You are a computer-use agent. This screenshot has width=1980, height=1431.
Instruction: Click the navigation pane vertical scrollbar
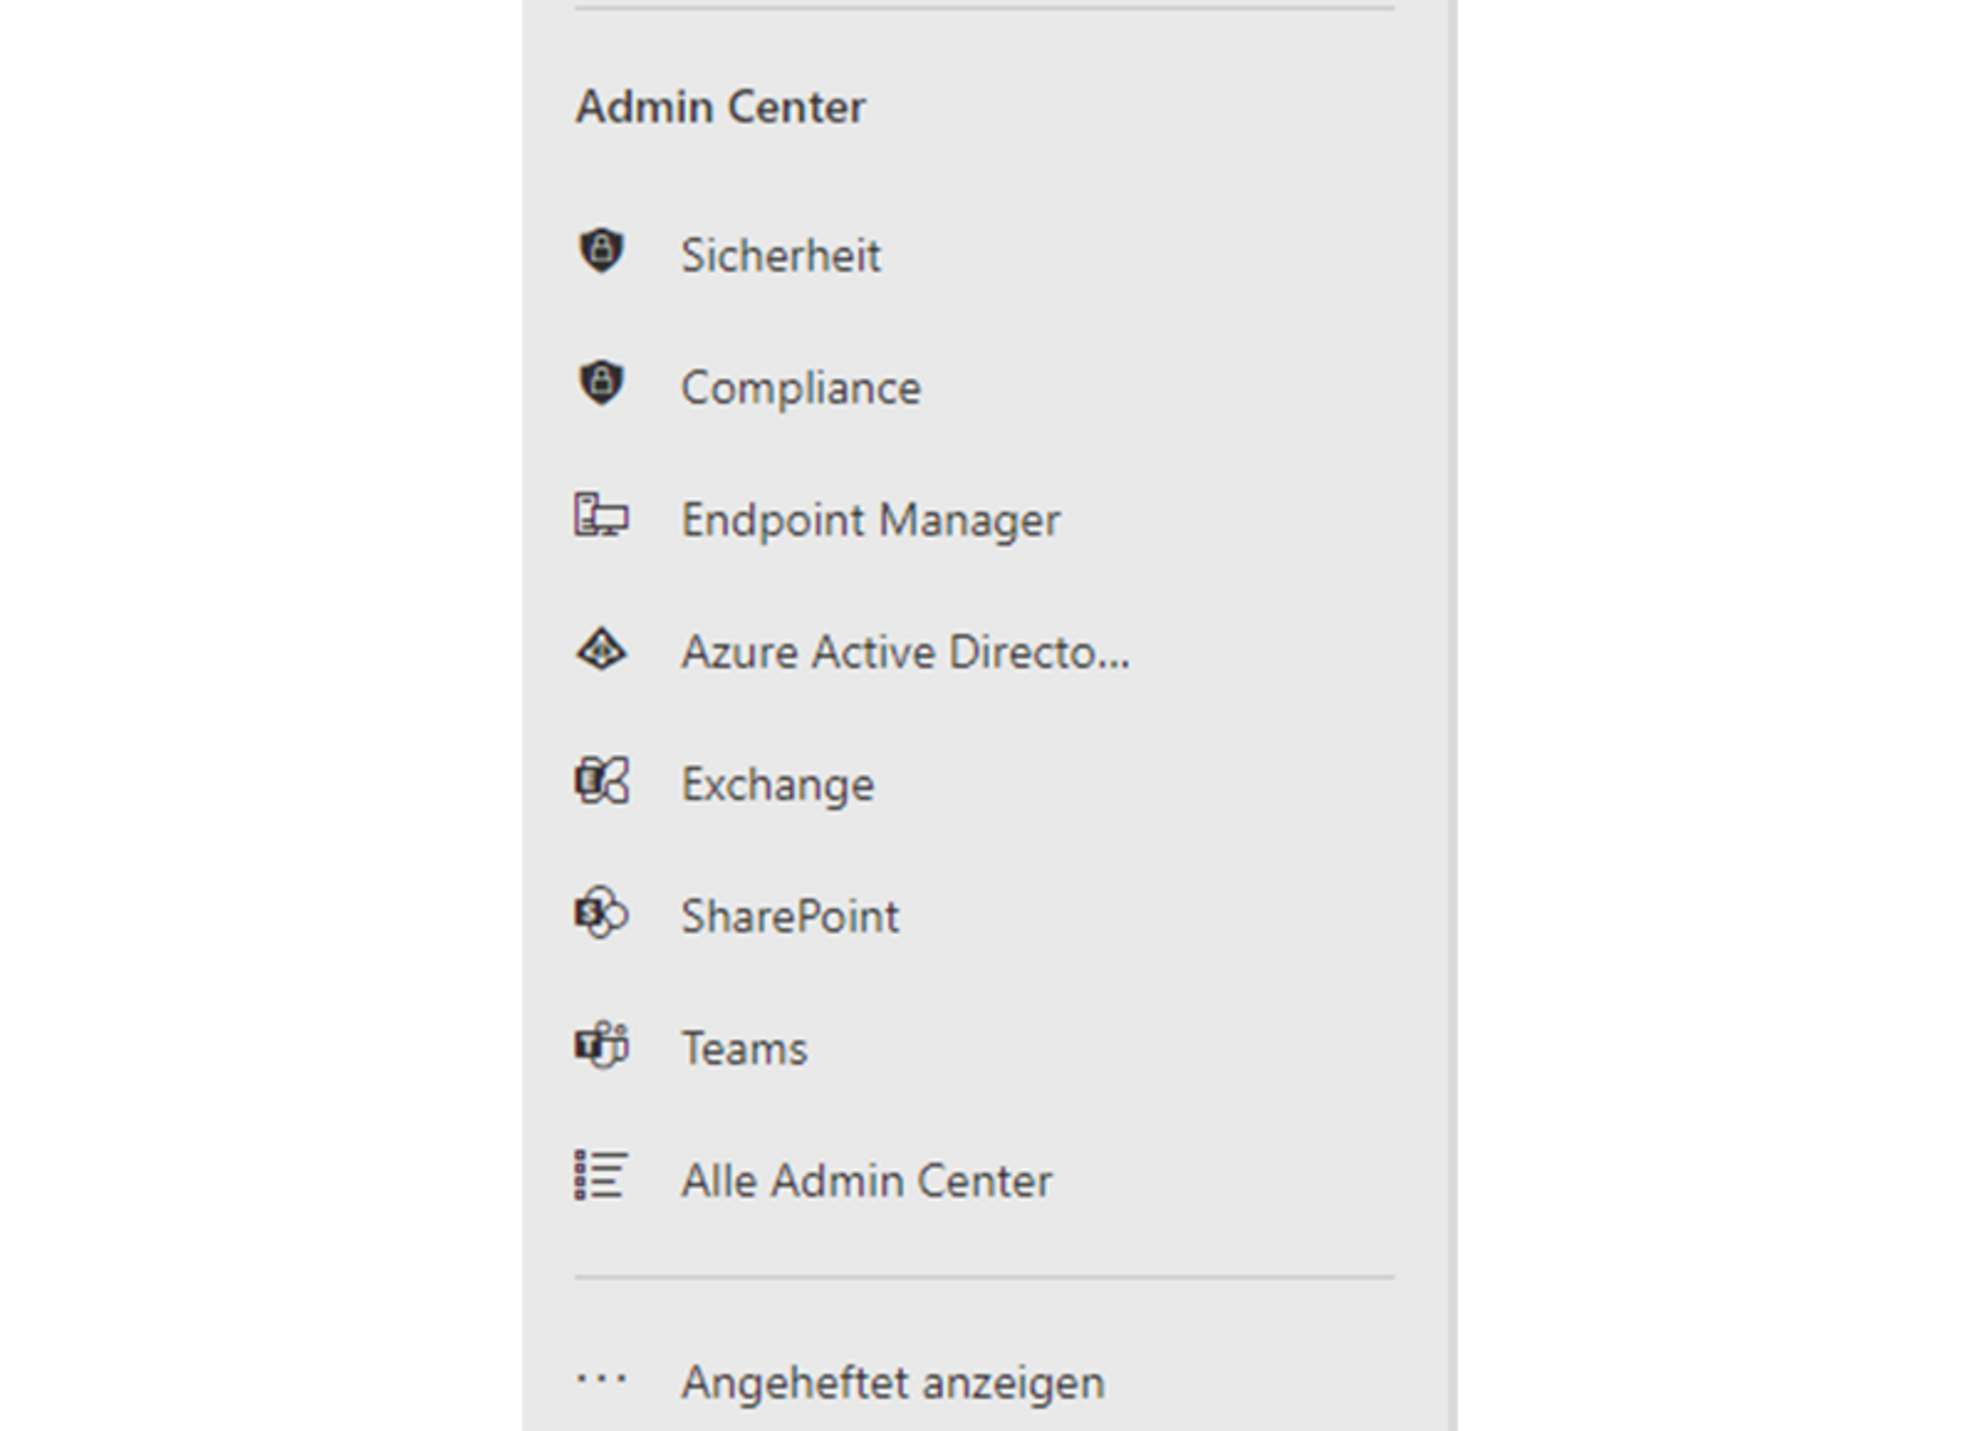tap(1454, 700)
